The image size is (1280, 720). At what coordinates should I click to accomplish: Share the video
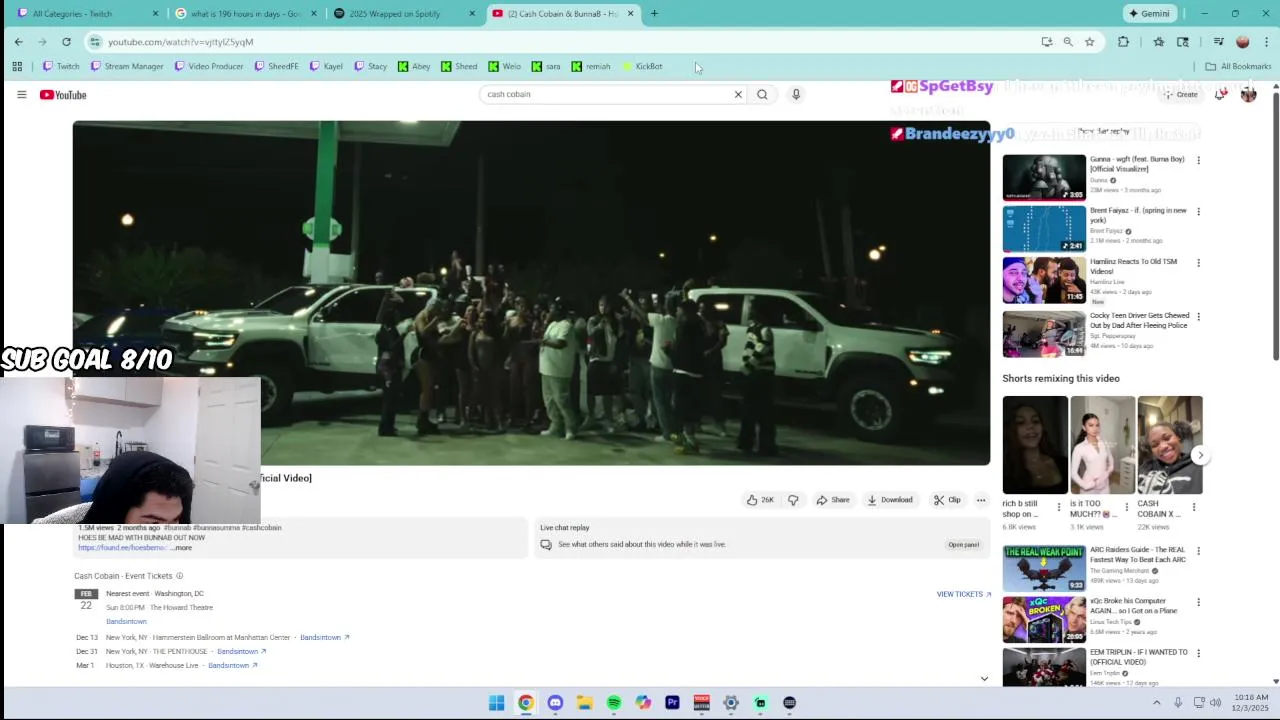(833, 500)
